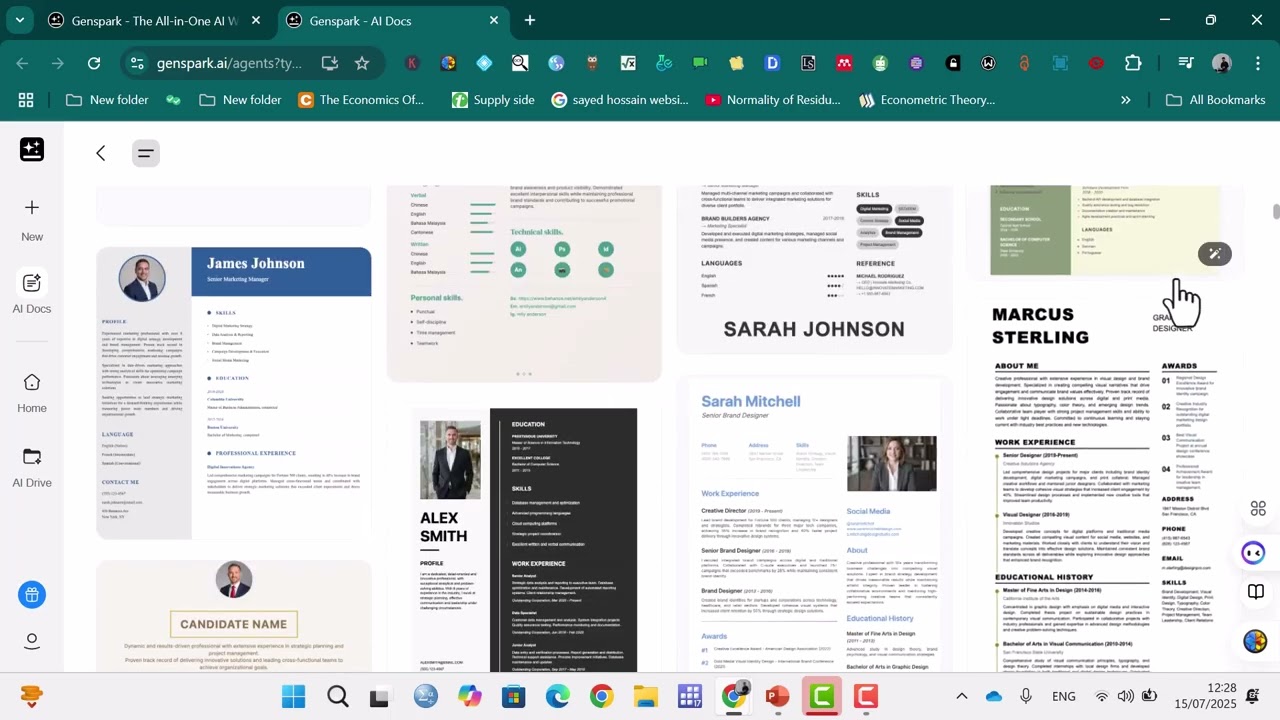1280x720 pixels.
Task: Open the browser extensions puzzle icon
Action: tap(1133, 63)
